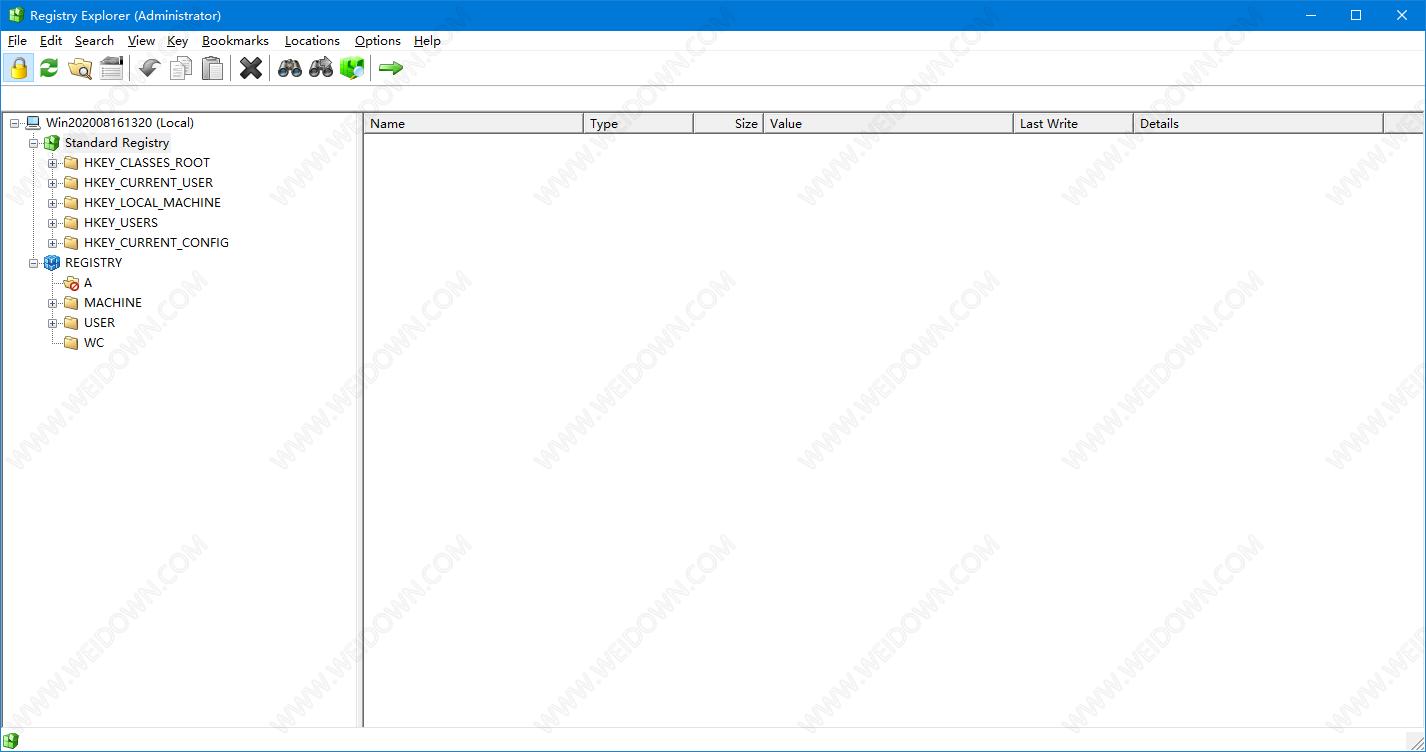Screen dimensions: 1426x752
Task: Collapse the Win202008161320 (Local) root node
Action: tap(15, 123)
